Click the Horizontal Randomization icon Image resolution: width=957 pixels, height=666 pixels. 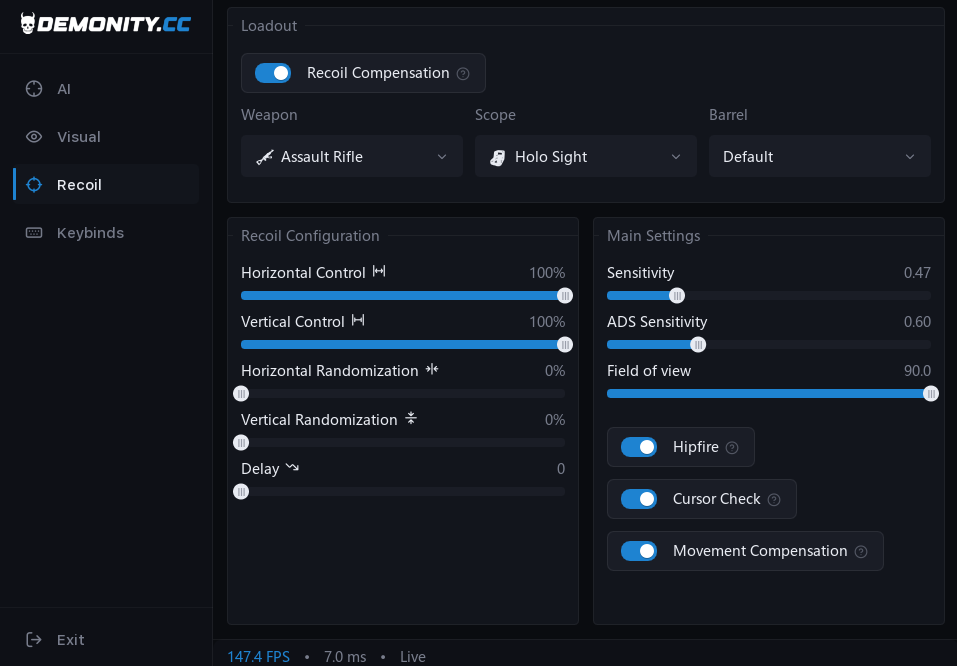click(432, 369)
